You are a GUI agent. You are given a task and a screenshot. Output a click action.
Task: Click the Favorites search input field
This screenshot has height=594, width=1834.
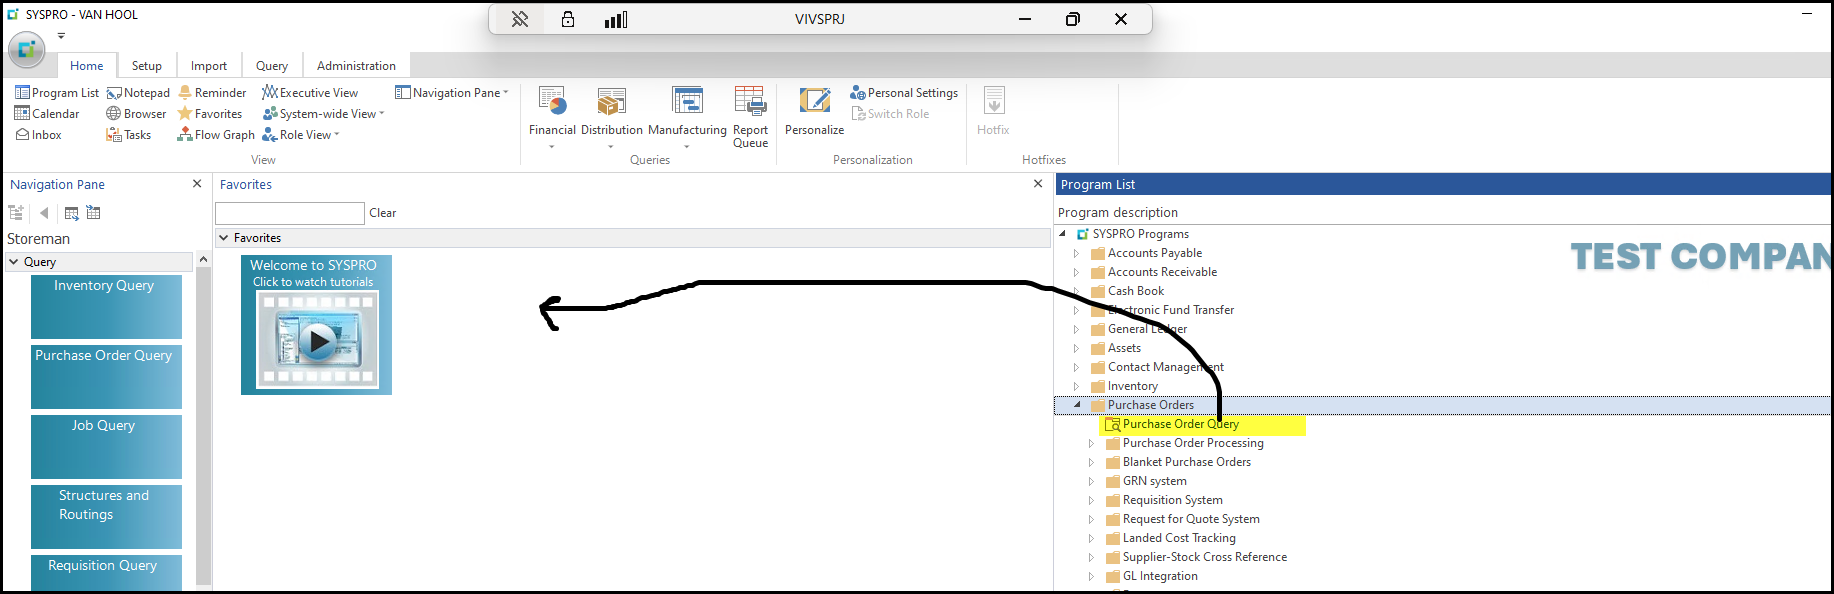290,213
